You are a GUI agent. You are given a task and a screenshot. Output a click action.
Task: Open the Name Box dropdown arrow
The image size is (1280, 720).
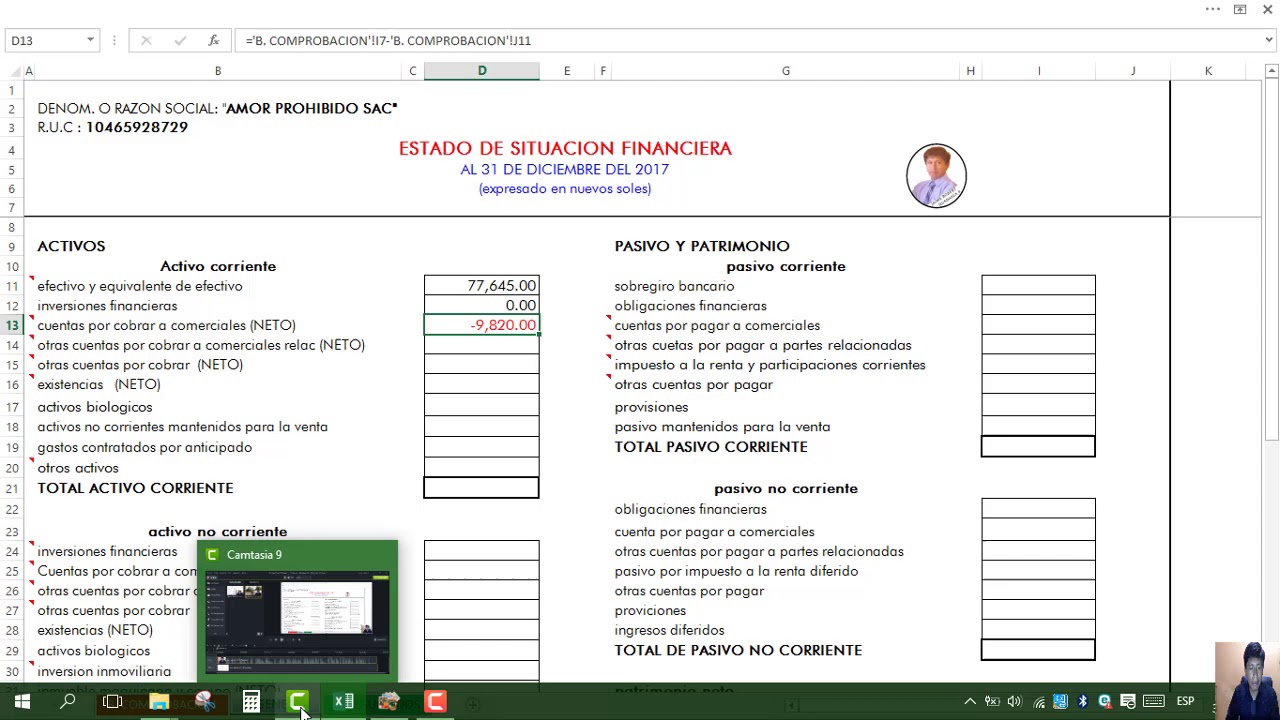click(x=90, y=41)
